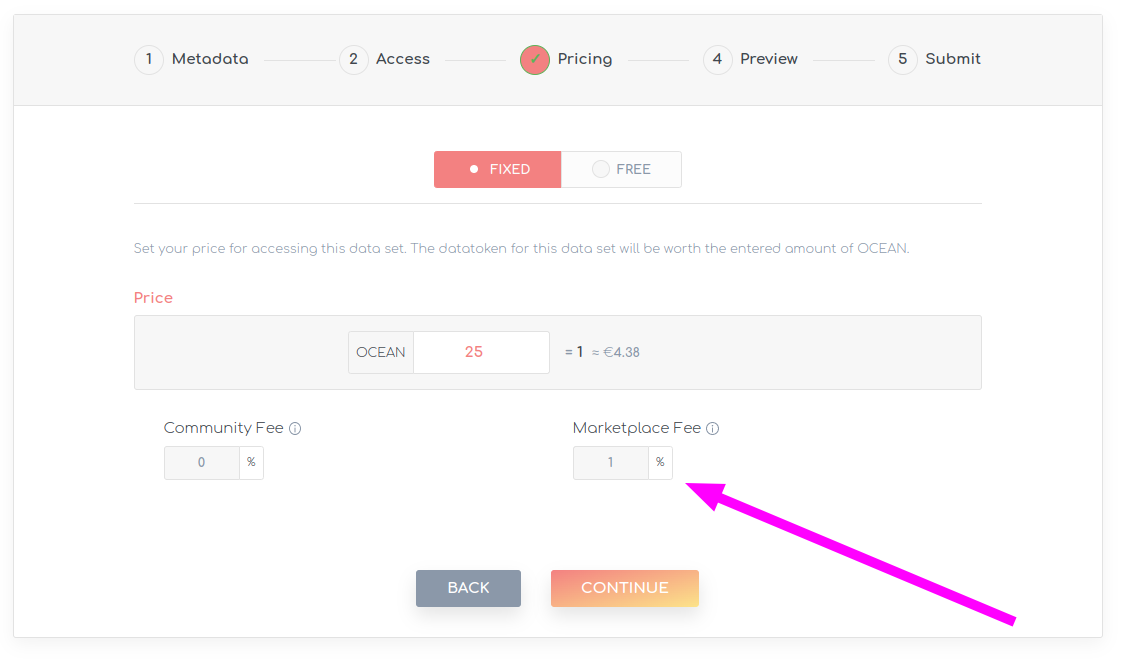Jump to the Submit step label
The height and width of the screenshot is (660, 1138).
[x=953, y=60]
